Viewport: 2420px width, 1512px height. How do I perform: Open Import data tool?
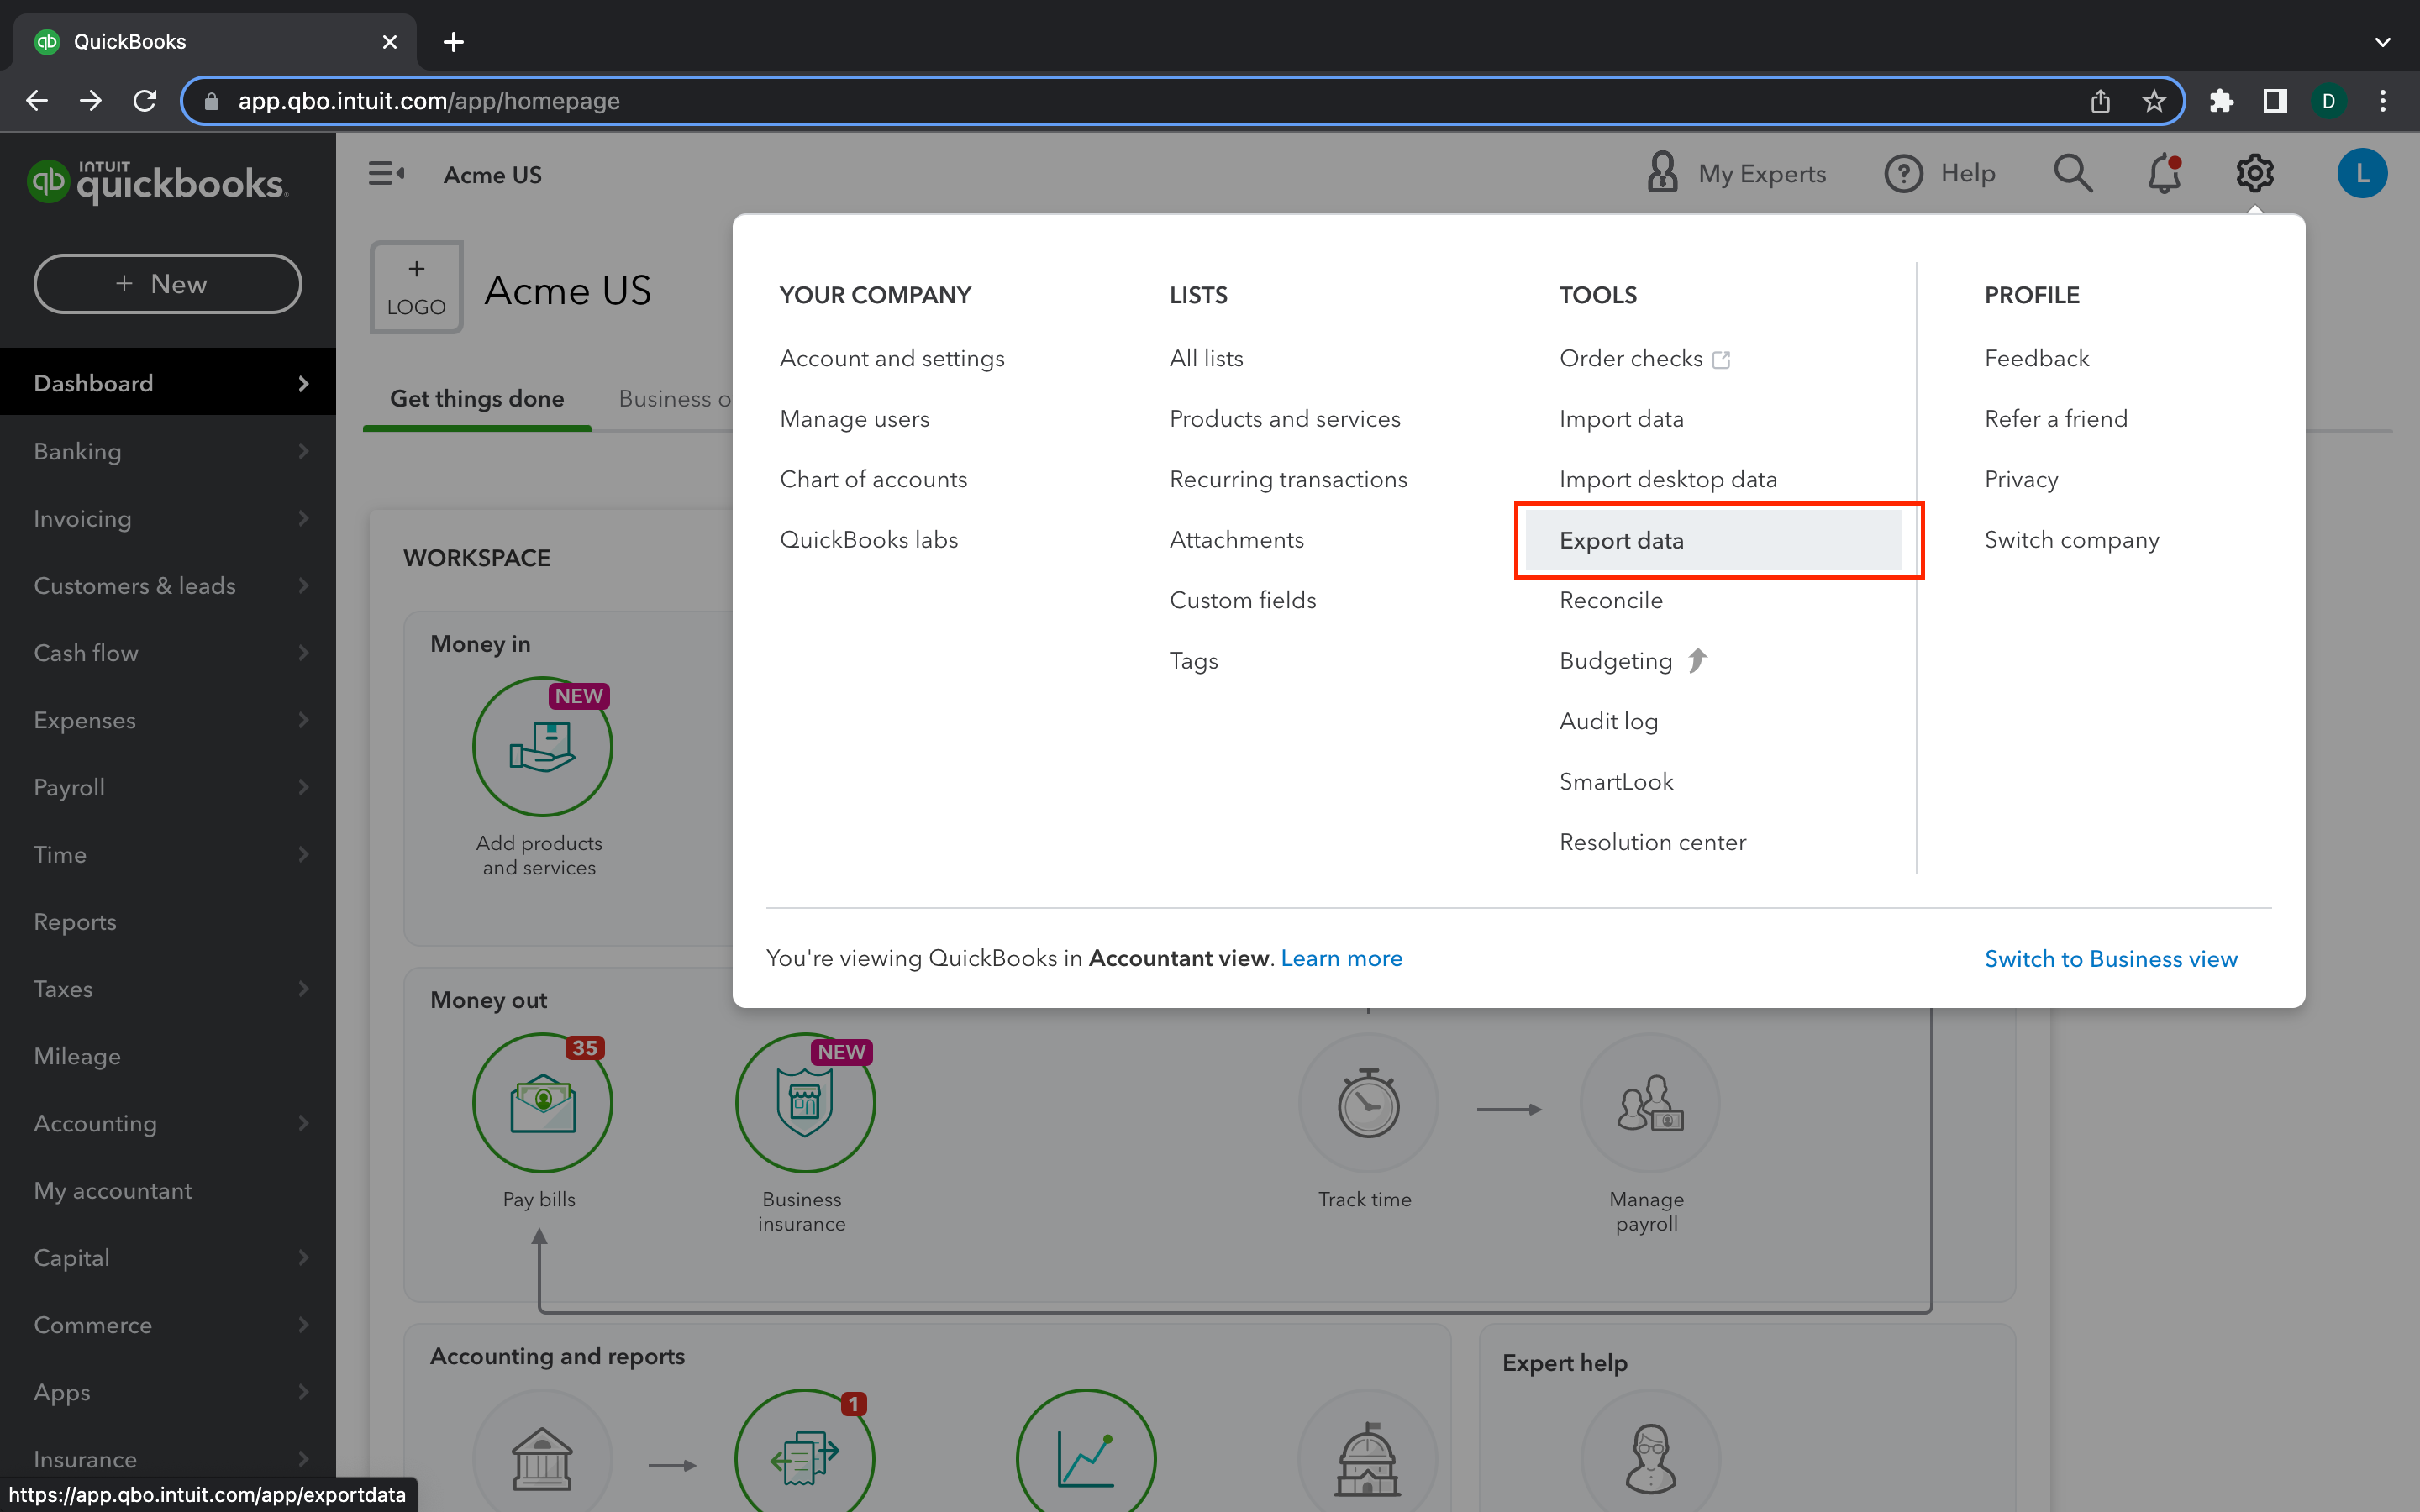coord(1621,418)
